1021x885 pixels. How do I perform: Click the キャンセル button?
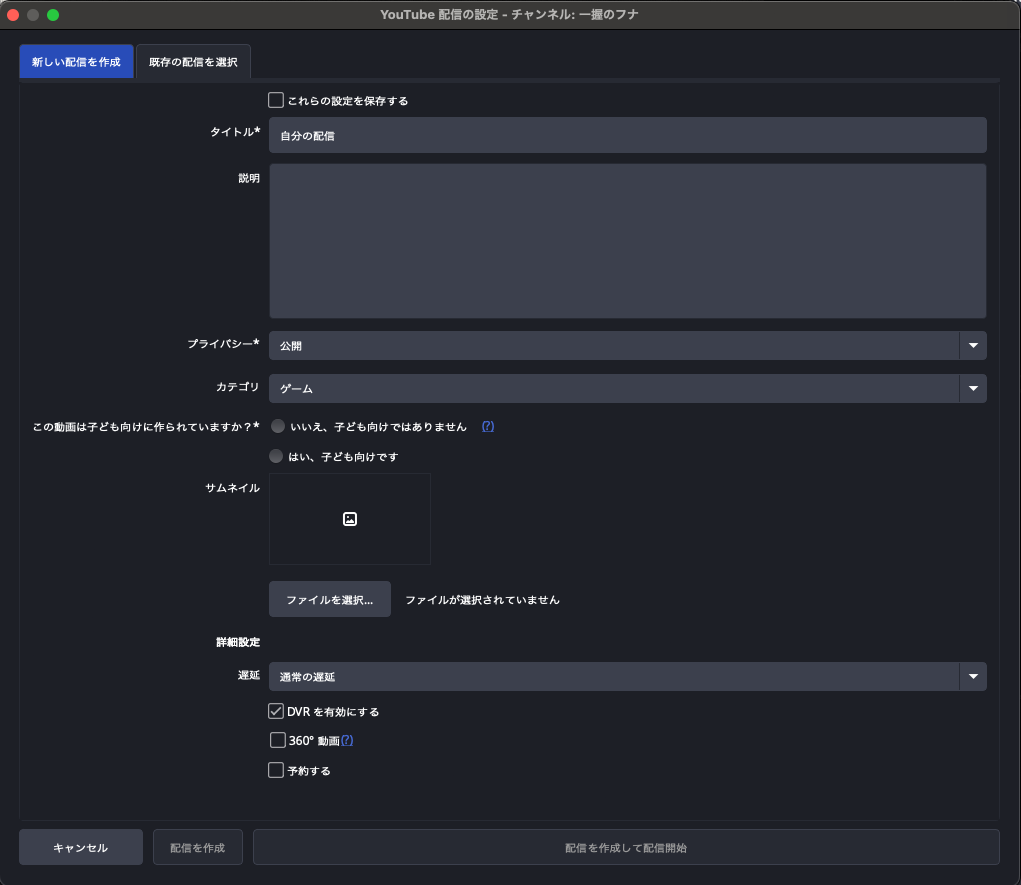(81, 847)
